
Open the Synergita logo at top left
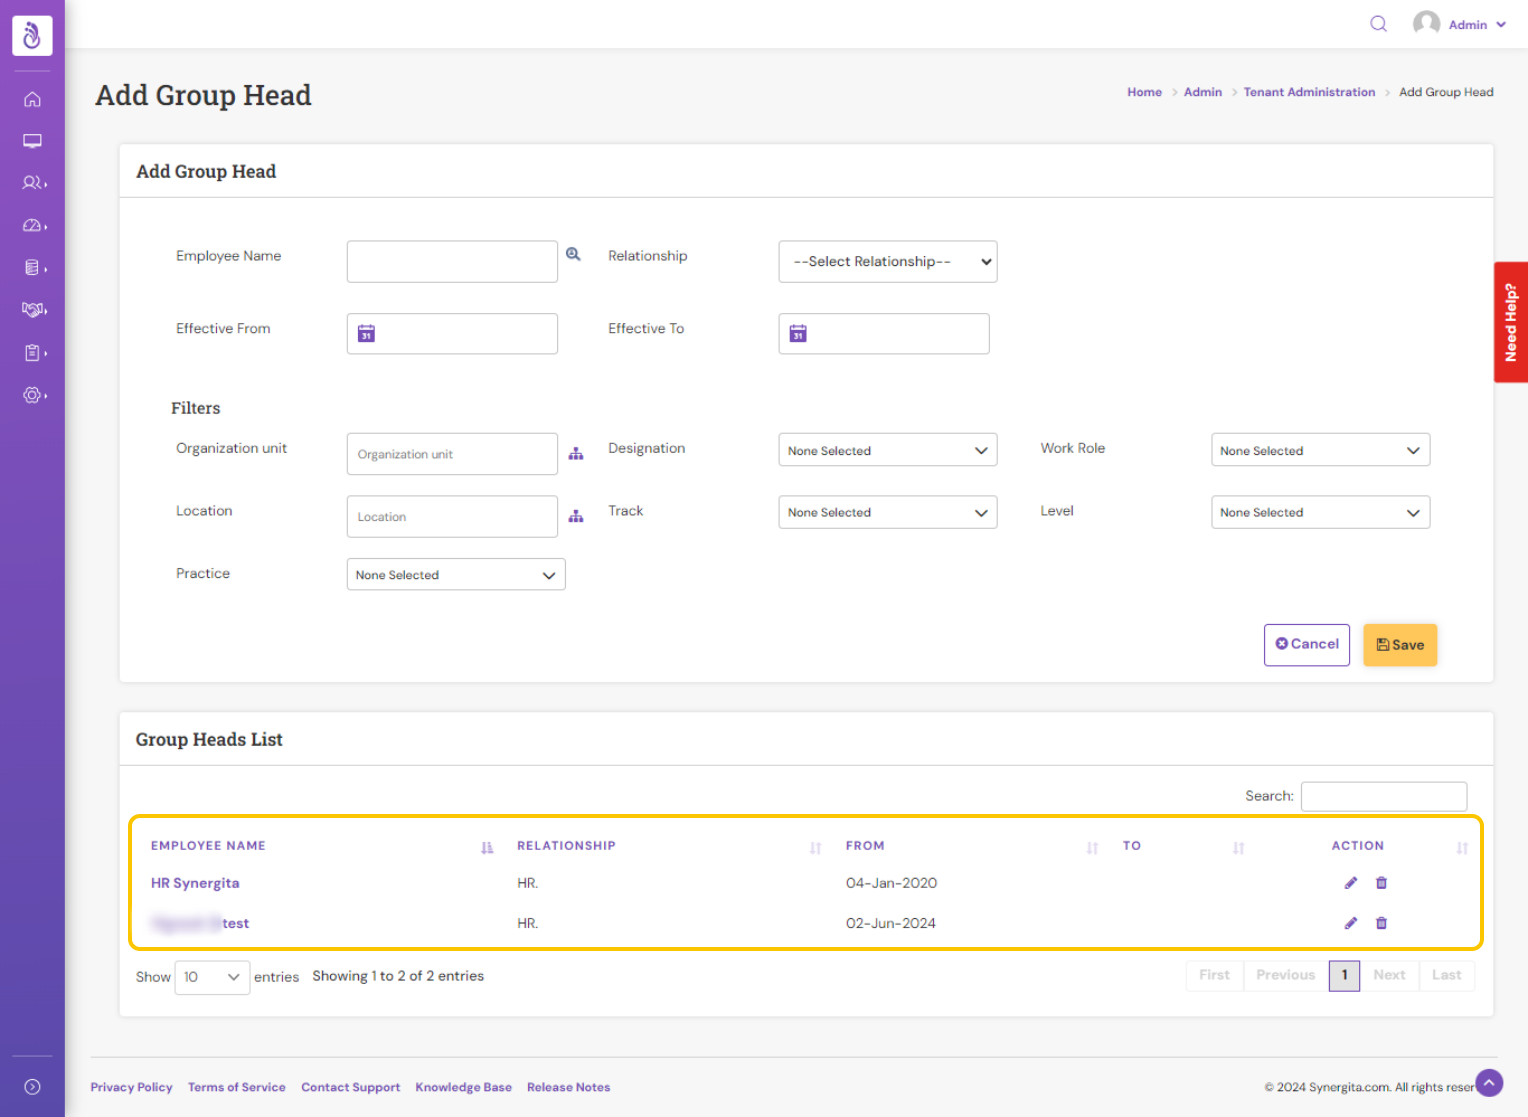pos(32,35)
